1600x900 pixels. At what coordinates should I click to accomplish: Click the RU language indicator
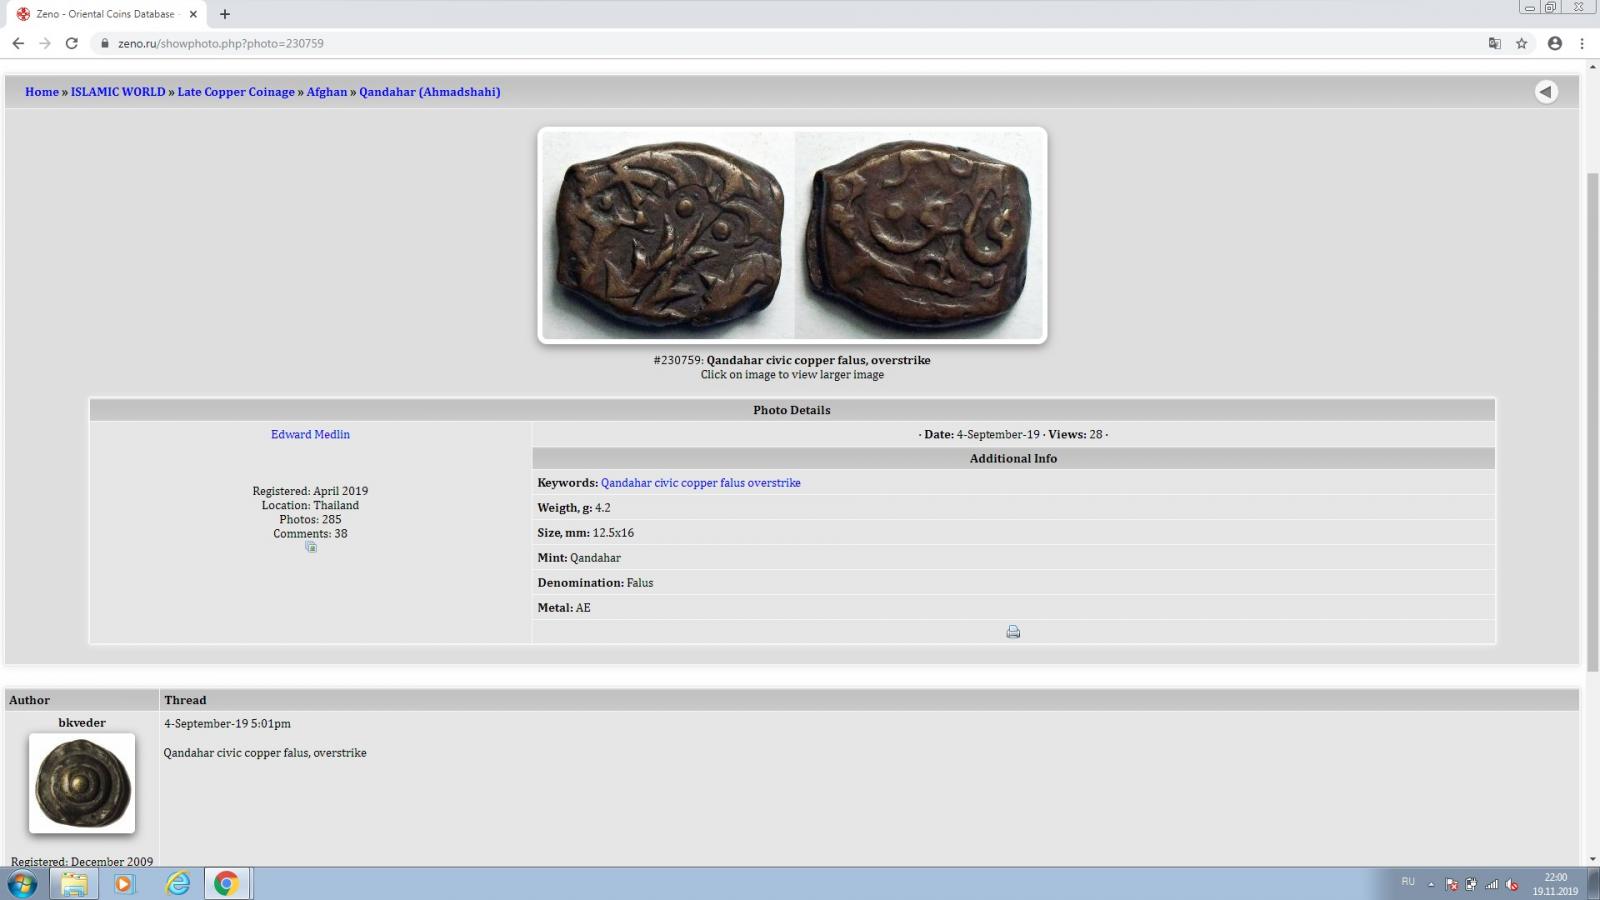pos(1408,882)
